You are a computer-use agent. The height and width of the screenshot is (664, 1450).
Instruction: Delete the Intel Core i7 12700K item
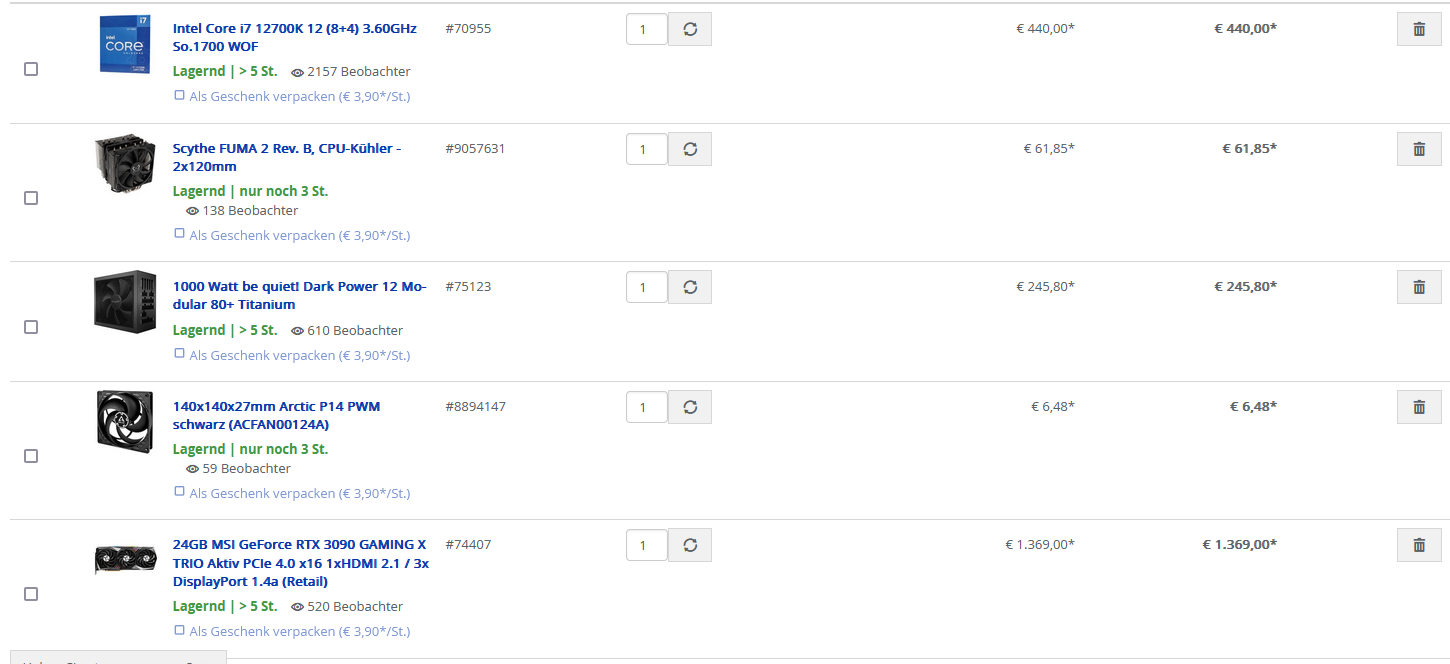click(x=1418, y=29)
